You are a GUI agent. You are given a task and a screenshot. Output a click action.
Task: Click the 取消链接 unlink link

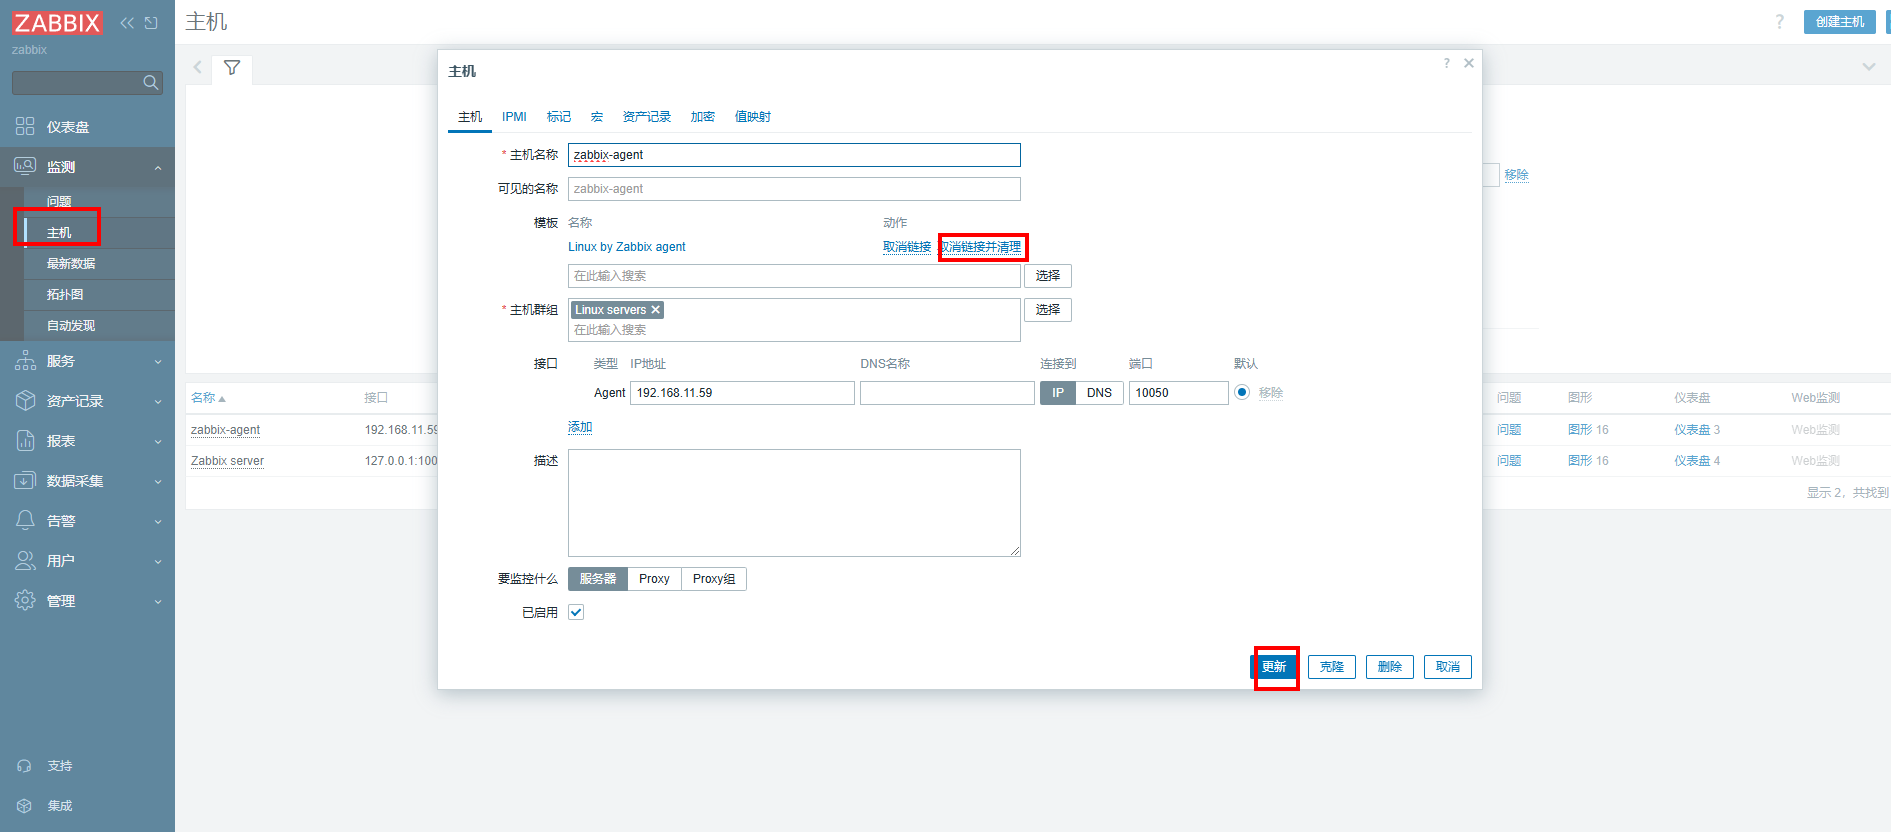point(907,247)
